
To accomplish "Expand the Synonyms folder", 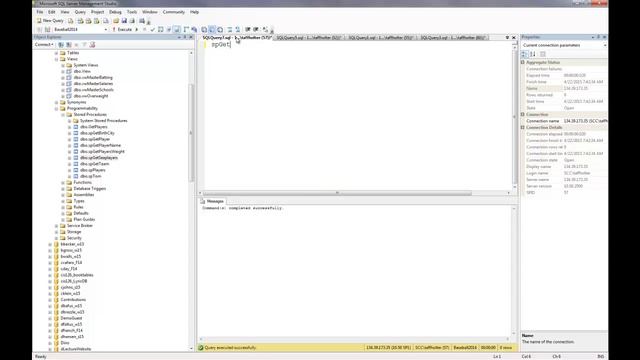I will (56, 102).
